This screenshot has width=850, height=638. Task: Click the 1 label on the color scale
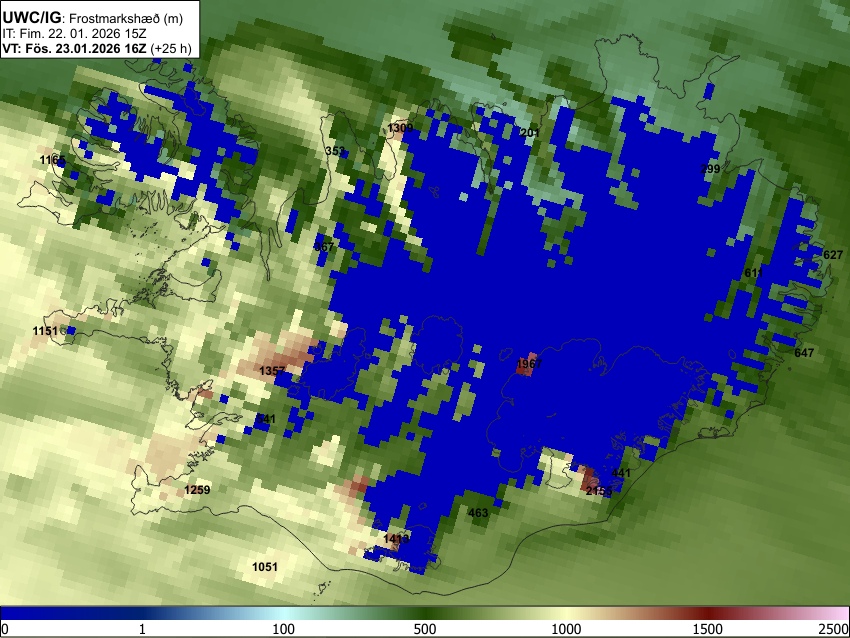pos(142,629)
